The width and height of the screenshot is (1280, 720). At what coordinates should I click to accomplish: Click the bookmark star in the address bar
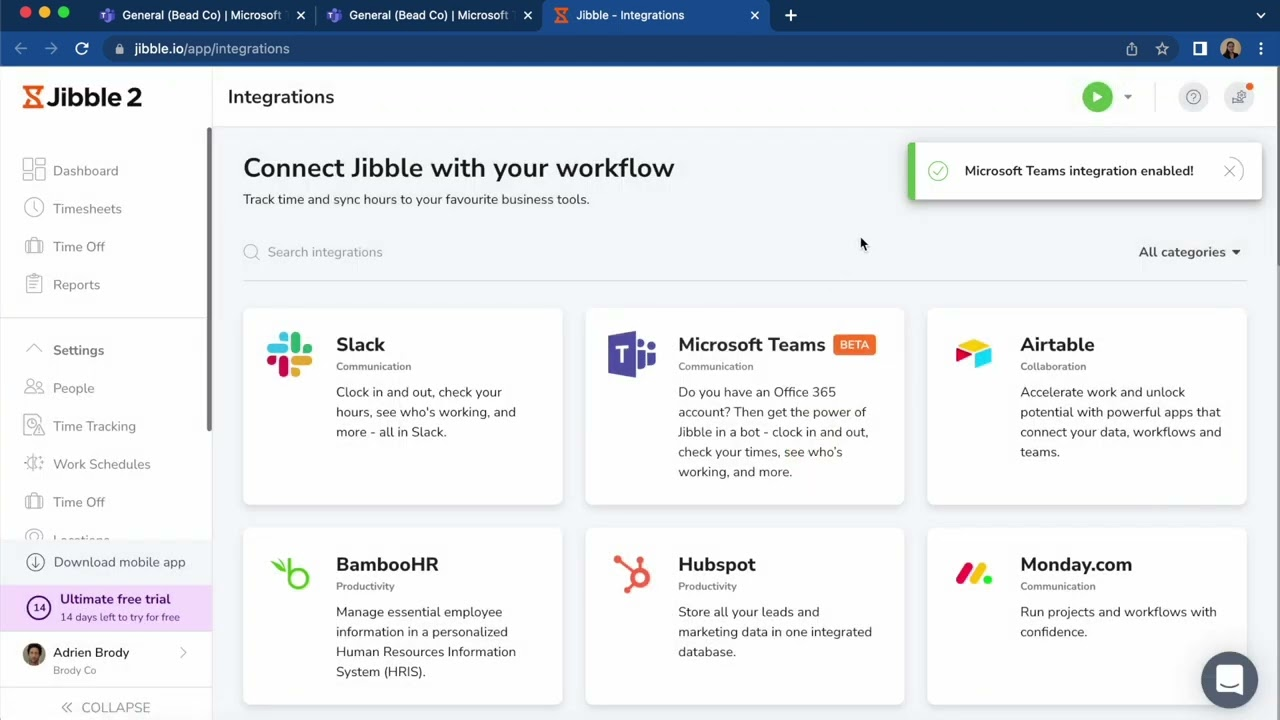1162,48
